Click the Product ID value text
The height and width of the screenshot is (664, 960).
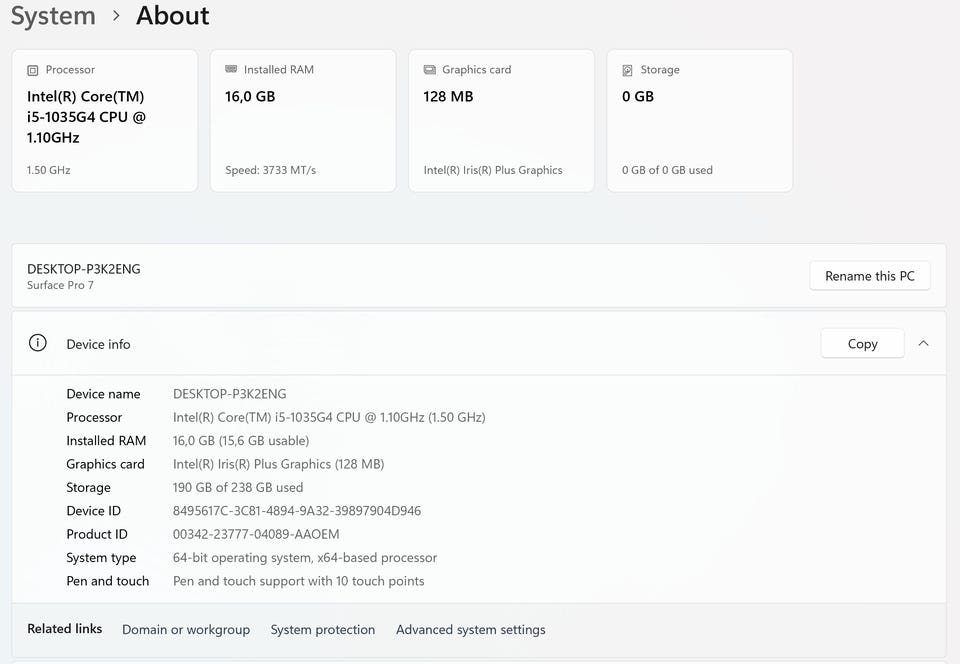256,534
